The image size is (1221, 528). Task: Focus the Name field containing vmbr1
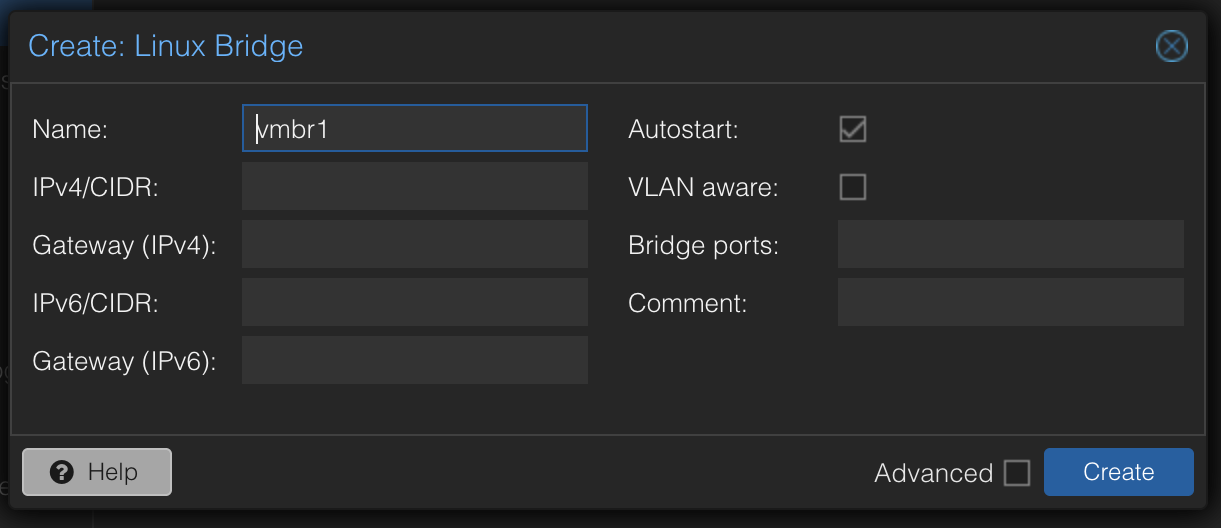coord(414,129)
